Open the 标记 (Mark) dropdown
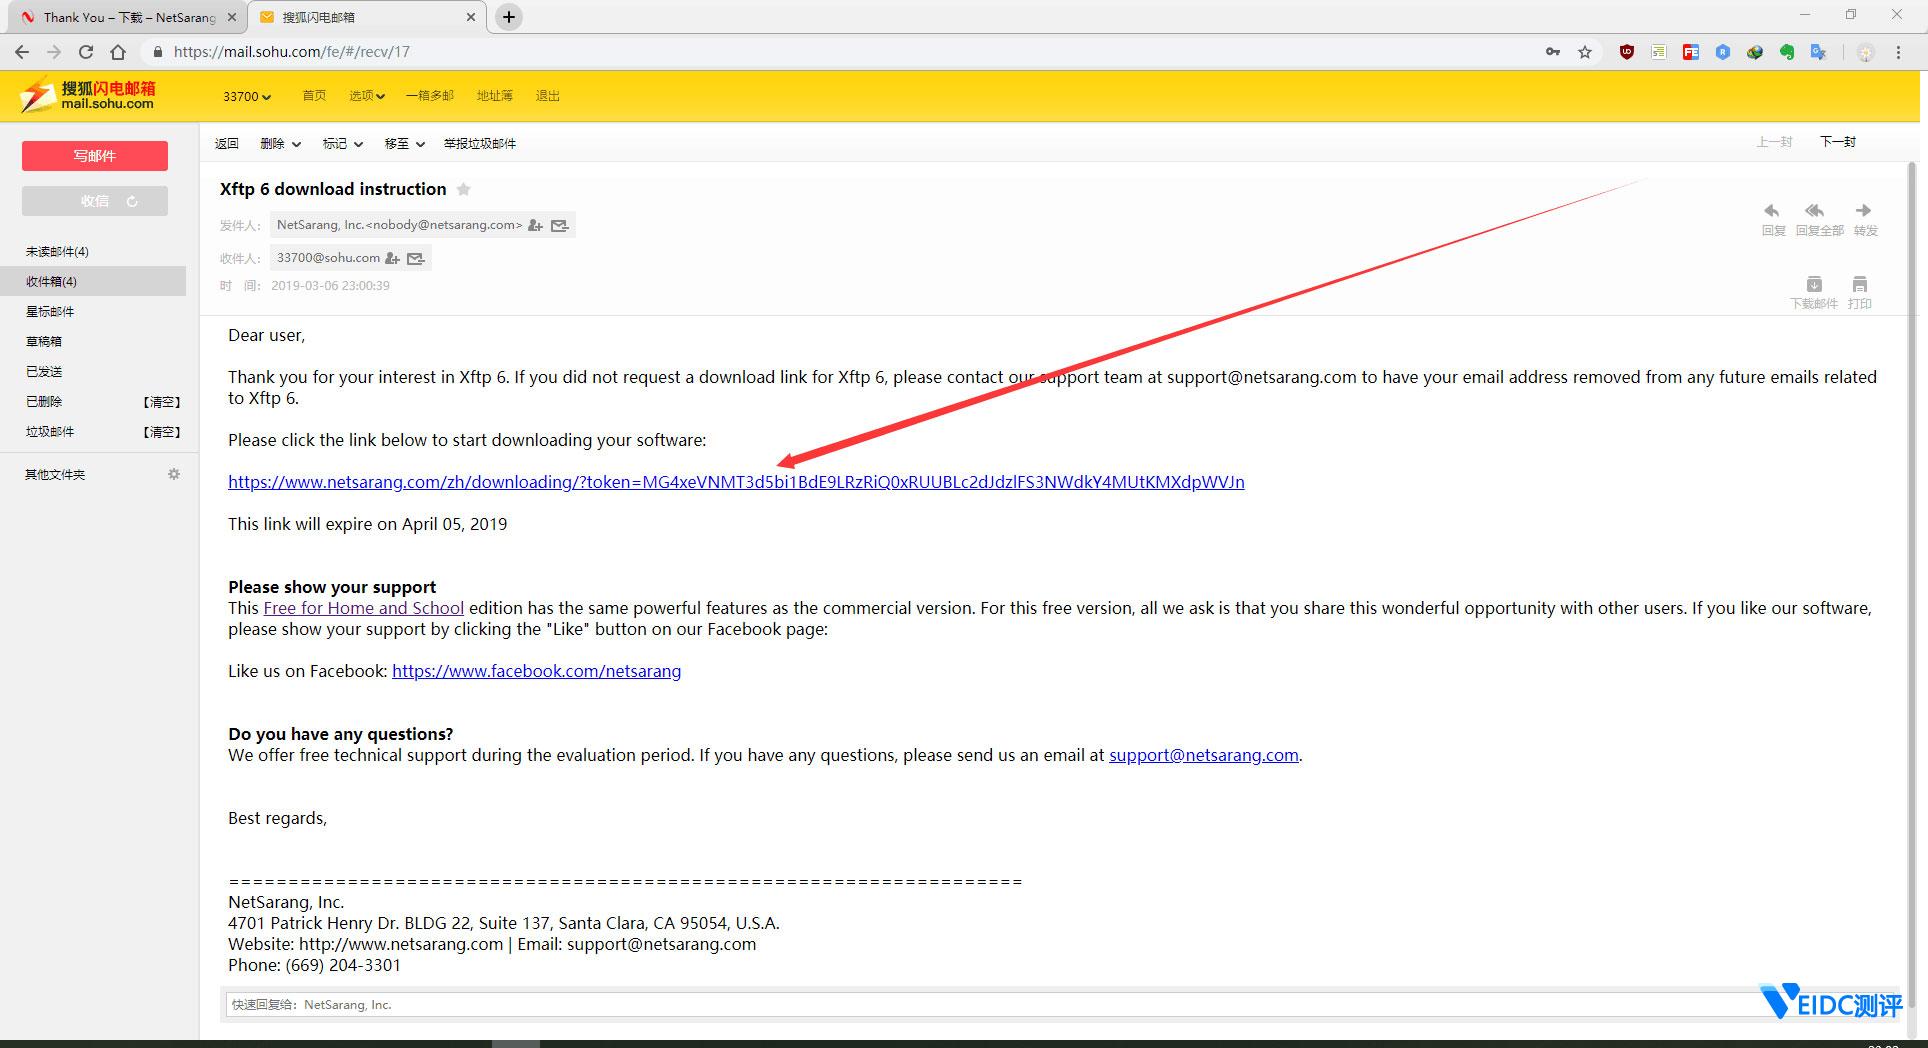1928x1048 pixels. pyautogui.click(x=342, y=144)
